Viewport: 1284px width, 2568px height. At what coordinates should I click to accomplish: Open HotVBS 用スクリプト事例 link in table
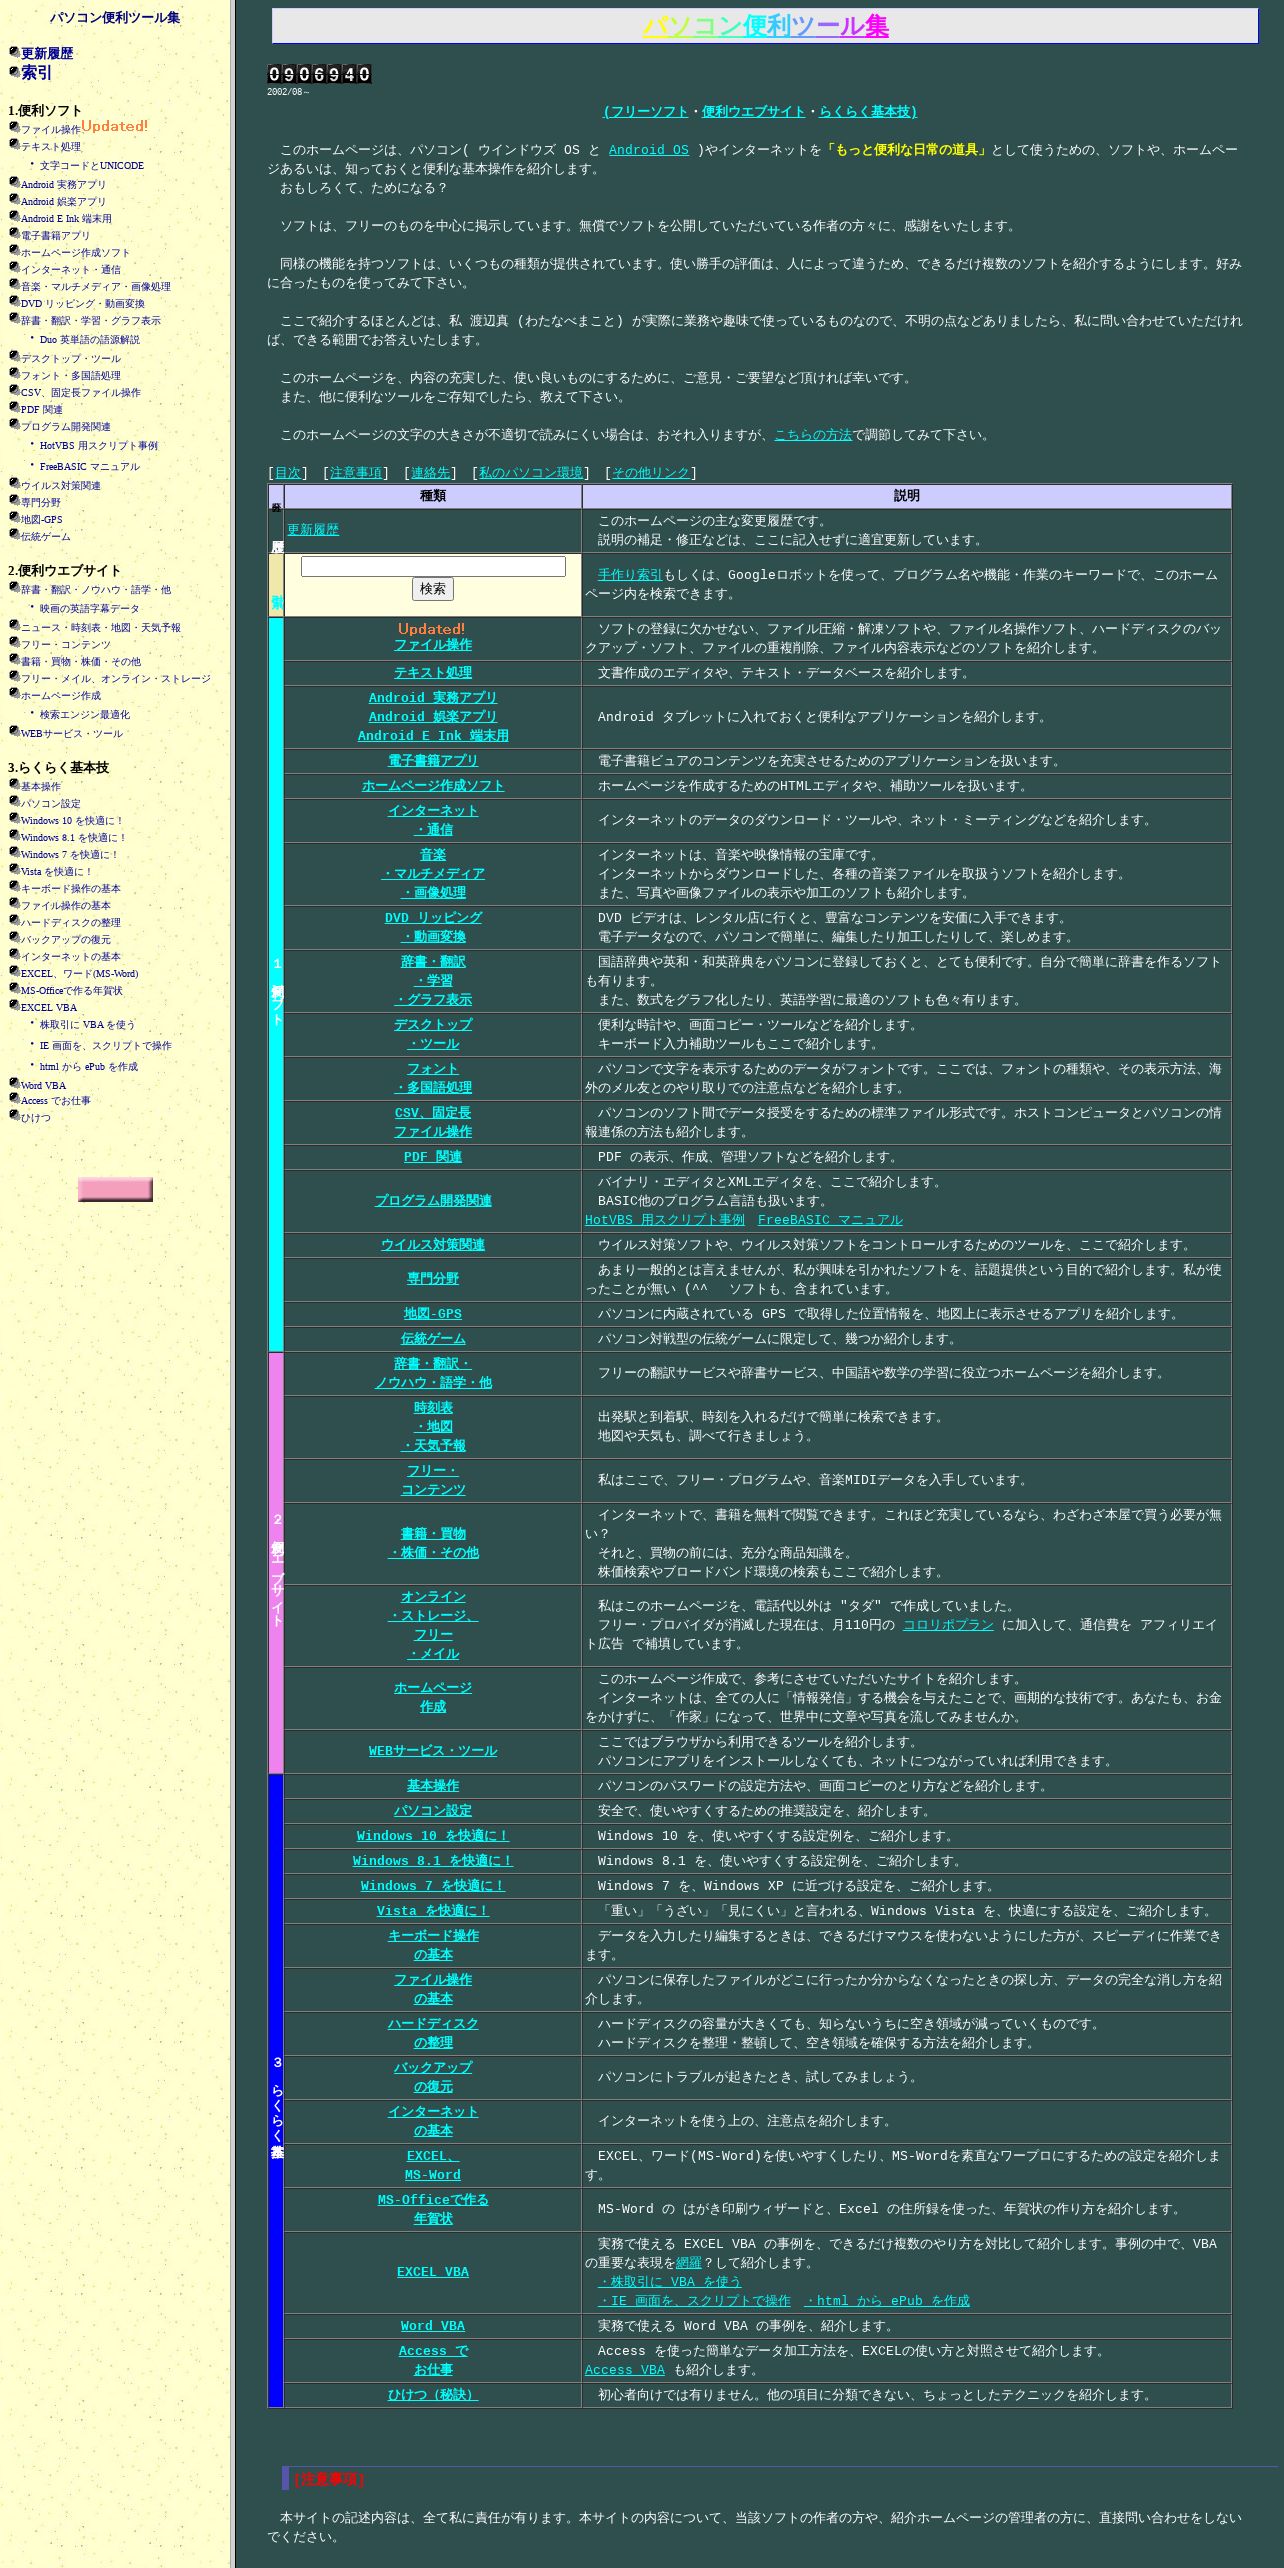tap(665, 1220)
